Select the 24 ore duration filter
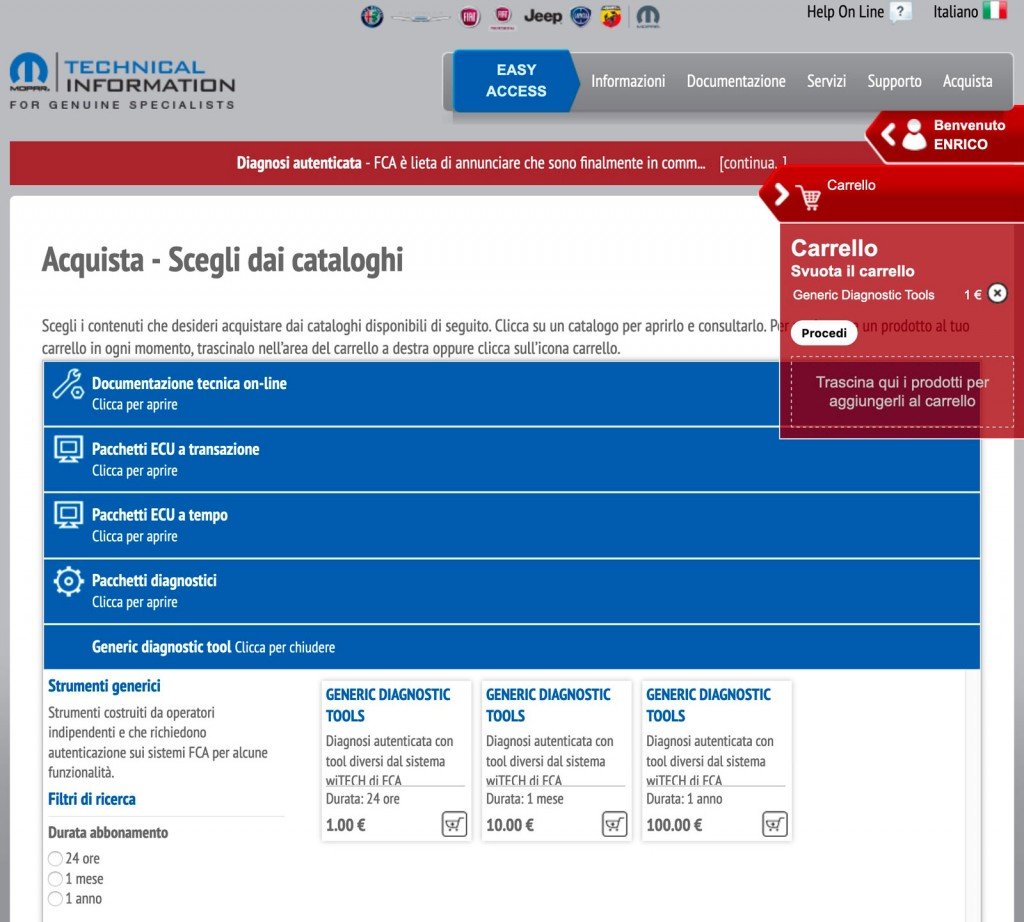The width and height of the screenshot is (1024, 922). coord(55,859)
